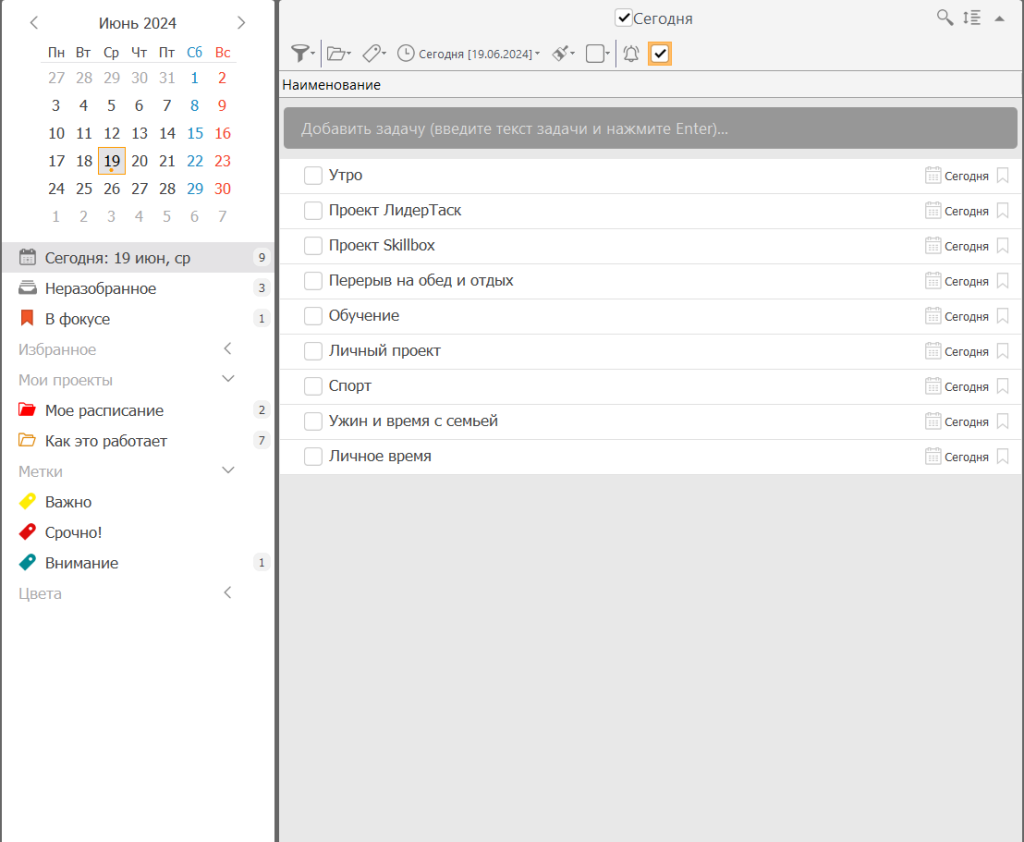The width and height of the screenshot is (1024, 842).
Task: Expand the Избранное section
Action: click(x=228, y=349)
